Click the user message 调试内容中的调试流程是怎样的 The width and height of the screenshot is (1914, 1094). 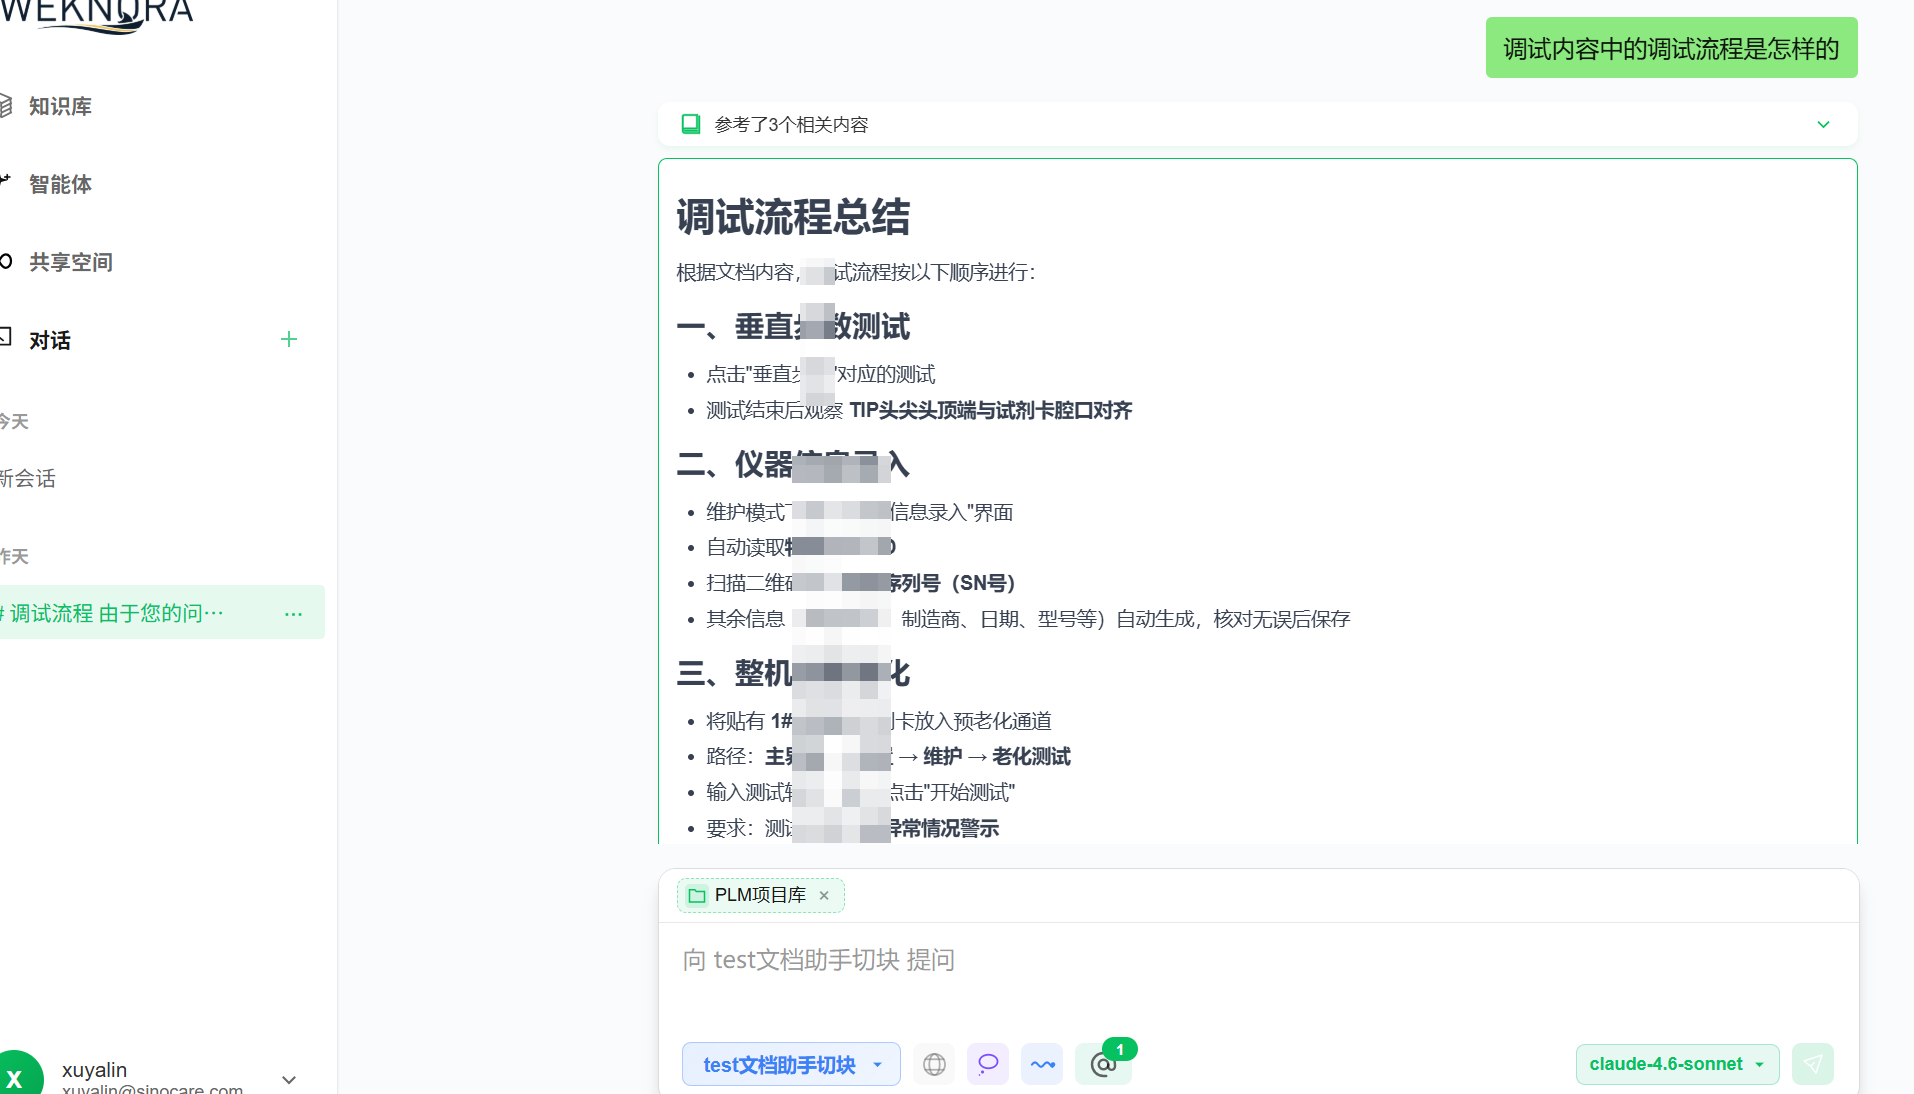[1671, 48]
